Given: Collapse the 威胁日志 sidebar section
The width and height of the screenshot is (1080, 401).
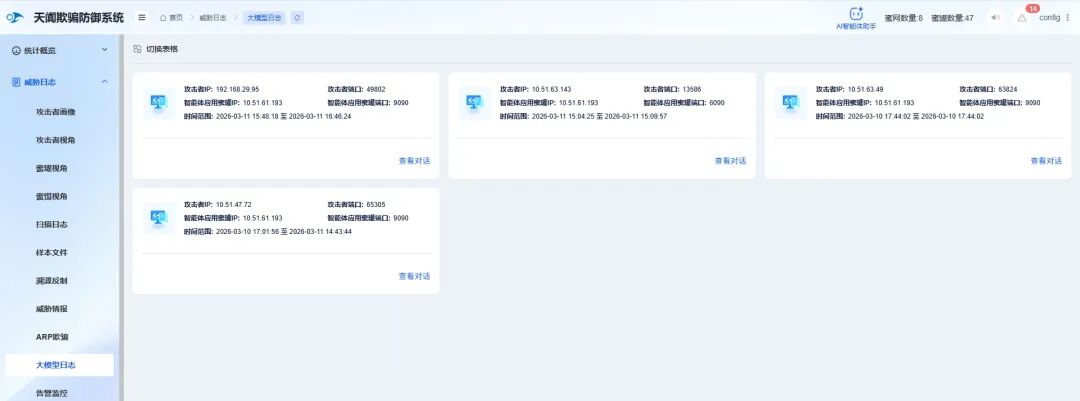Looking at the screenshot, I should point(60,81).
